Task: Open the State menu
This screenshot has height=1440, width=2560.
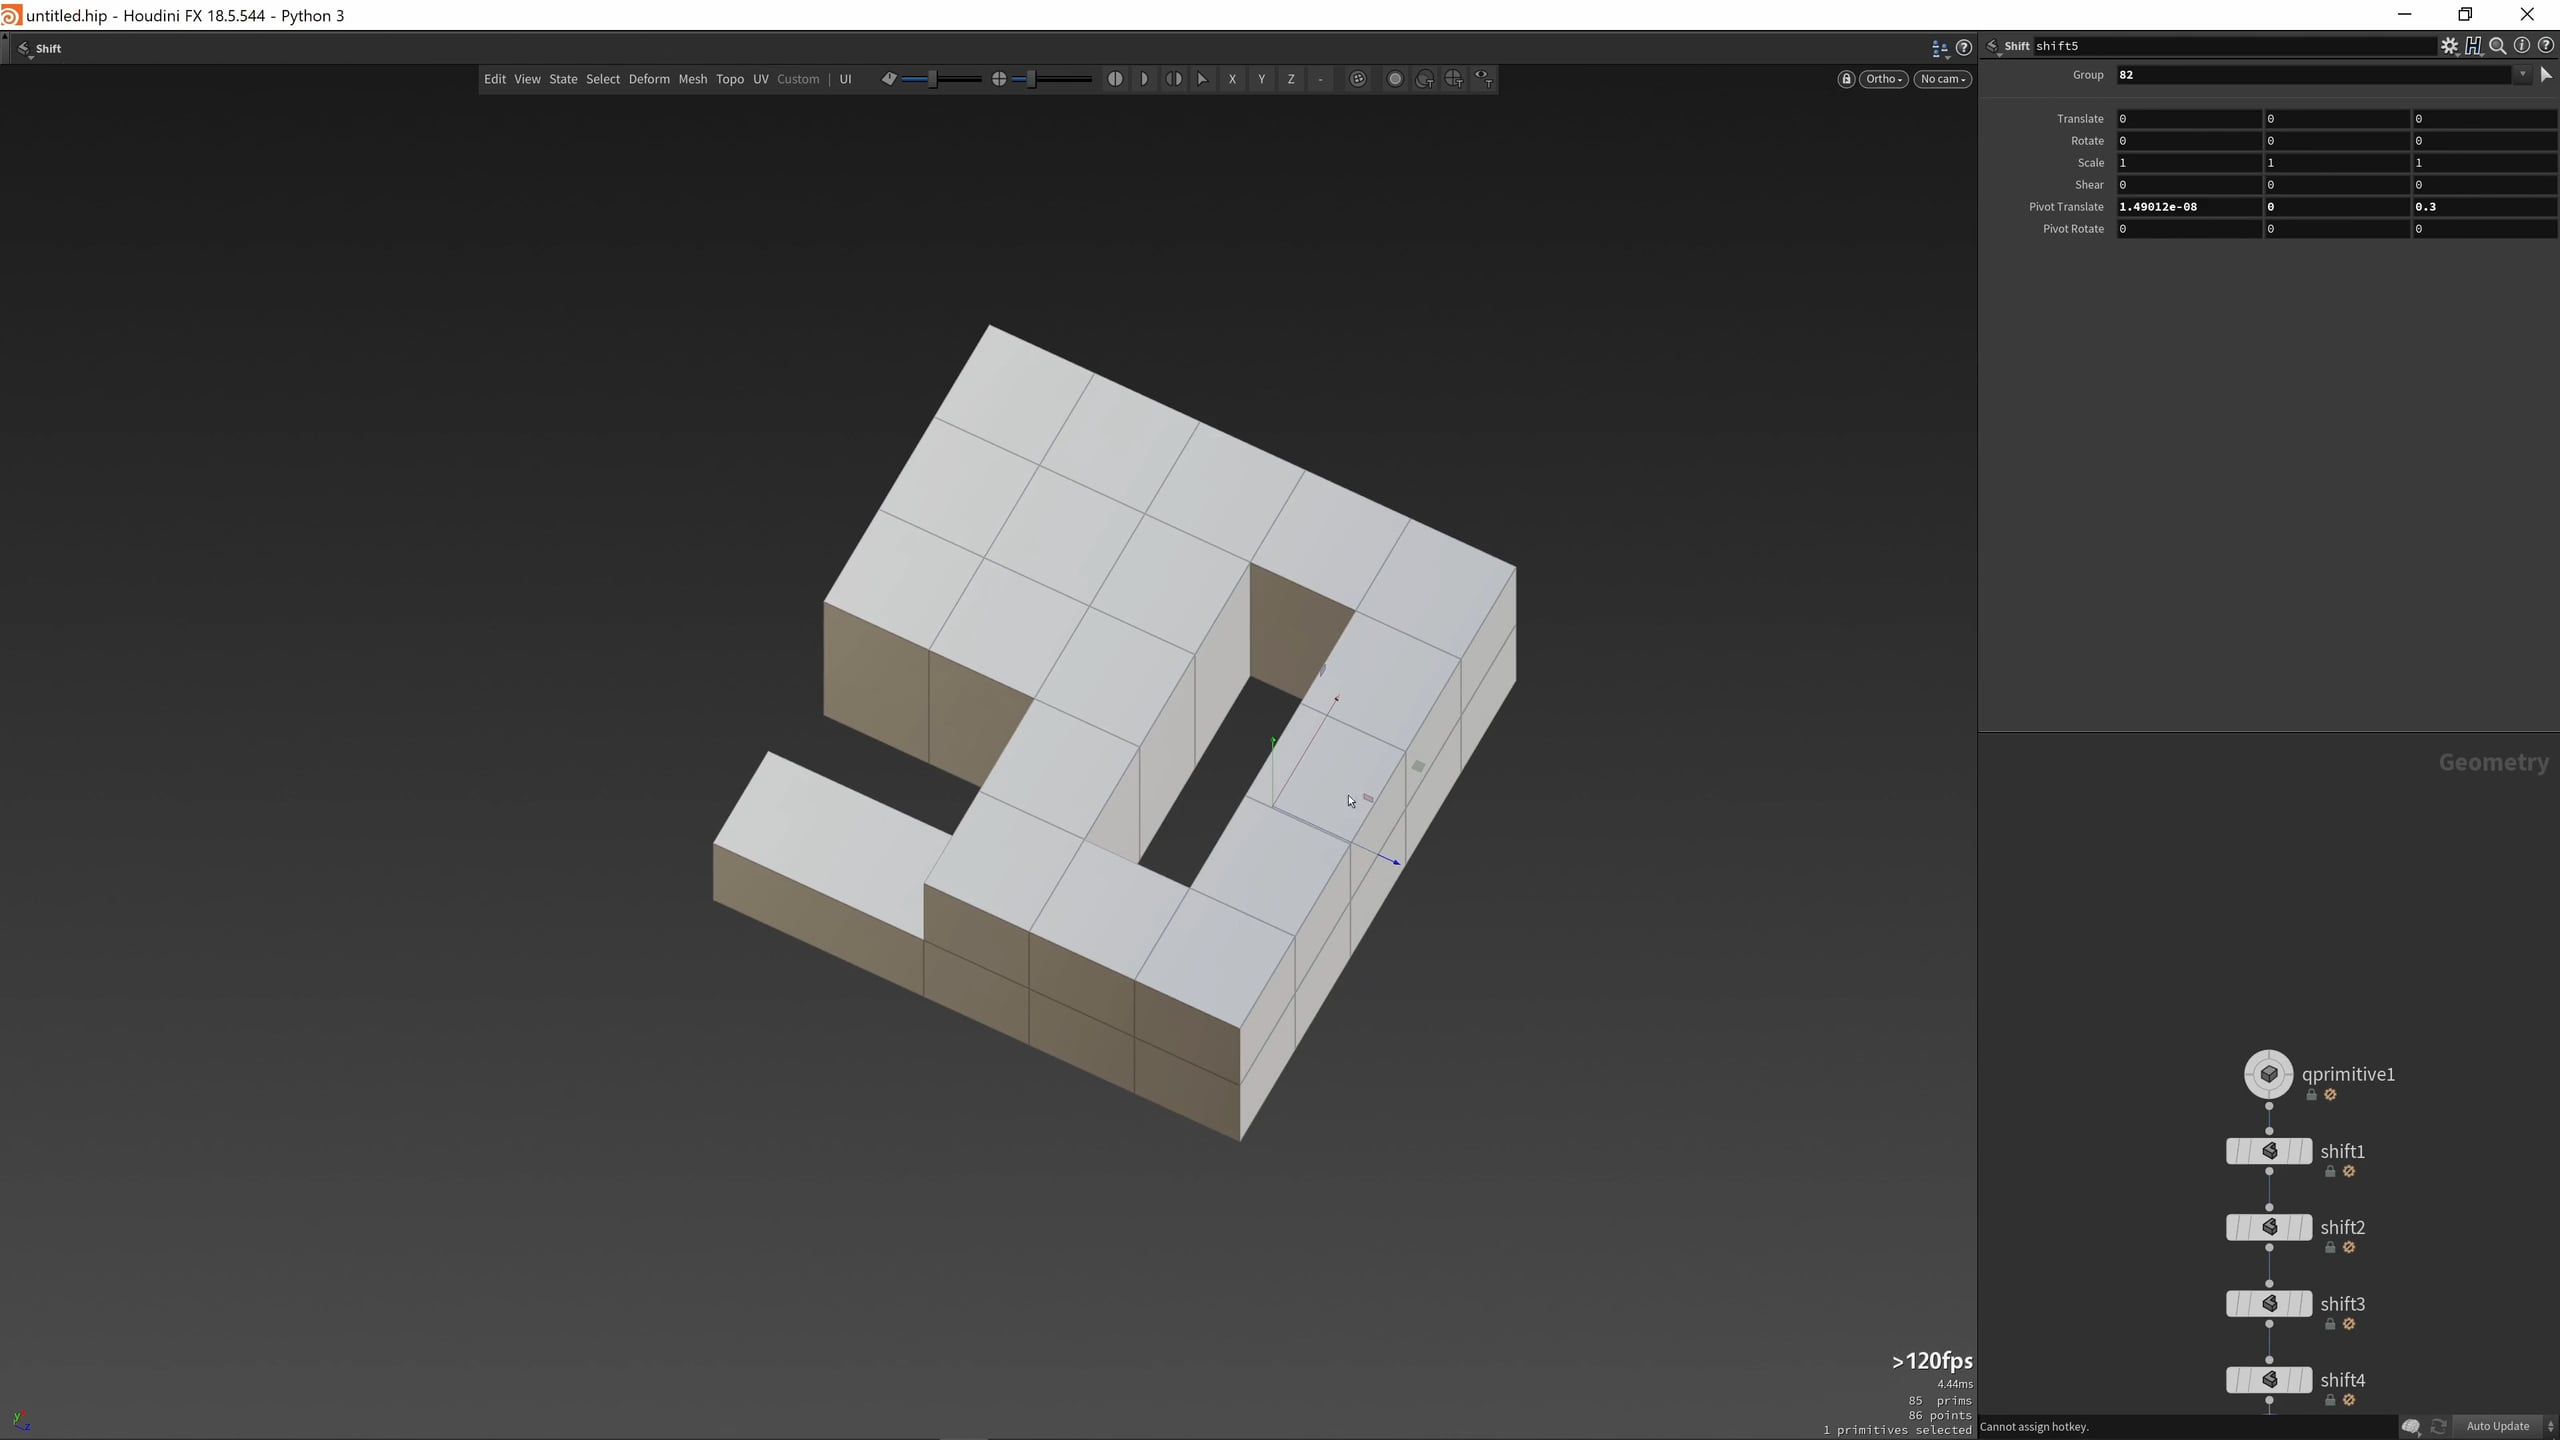Action: point(563,79)
